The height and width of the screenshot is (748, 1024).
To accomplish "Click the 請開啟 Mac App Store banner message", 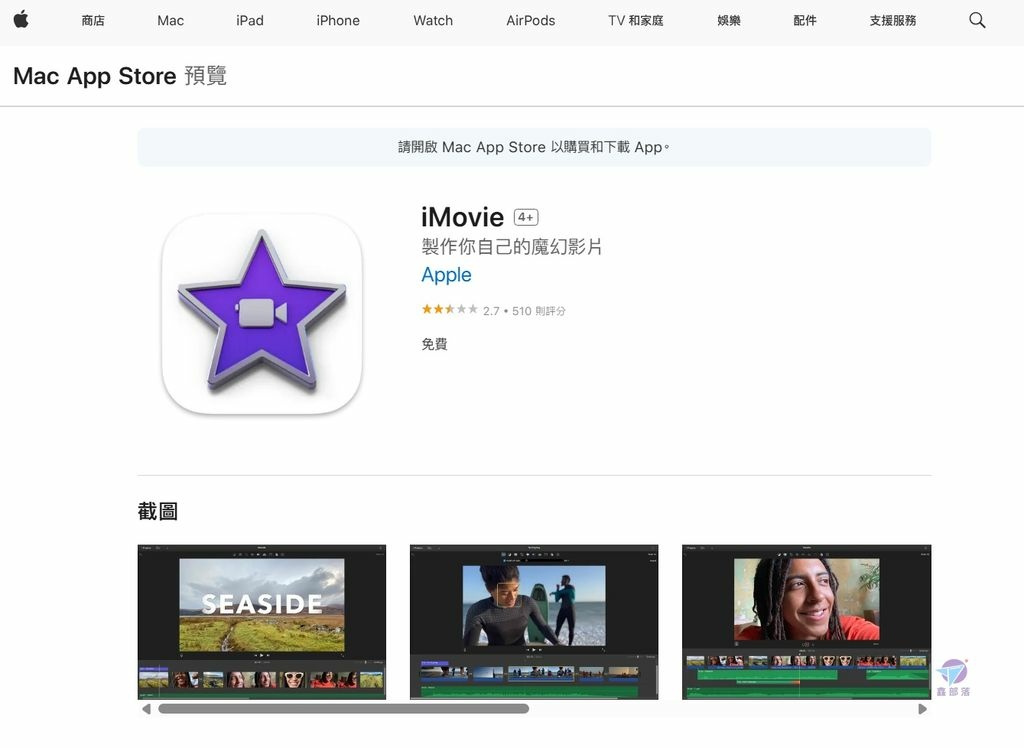I will click(x=534, y=147).
